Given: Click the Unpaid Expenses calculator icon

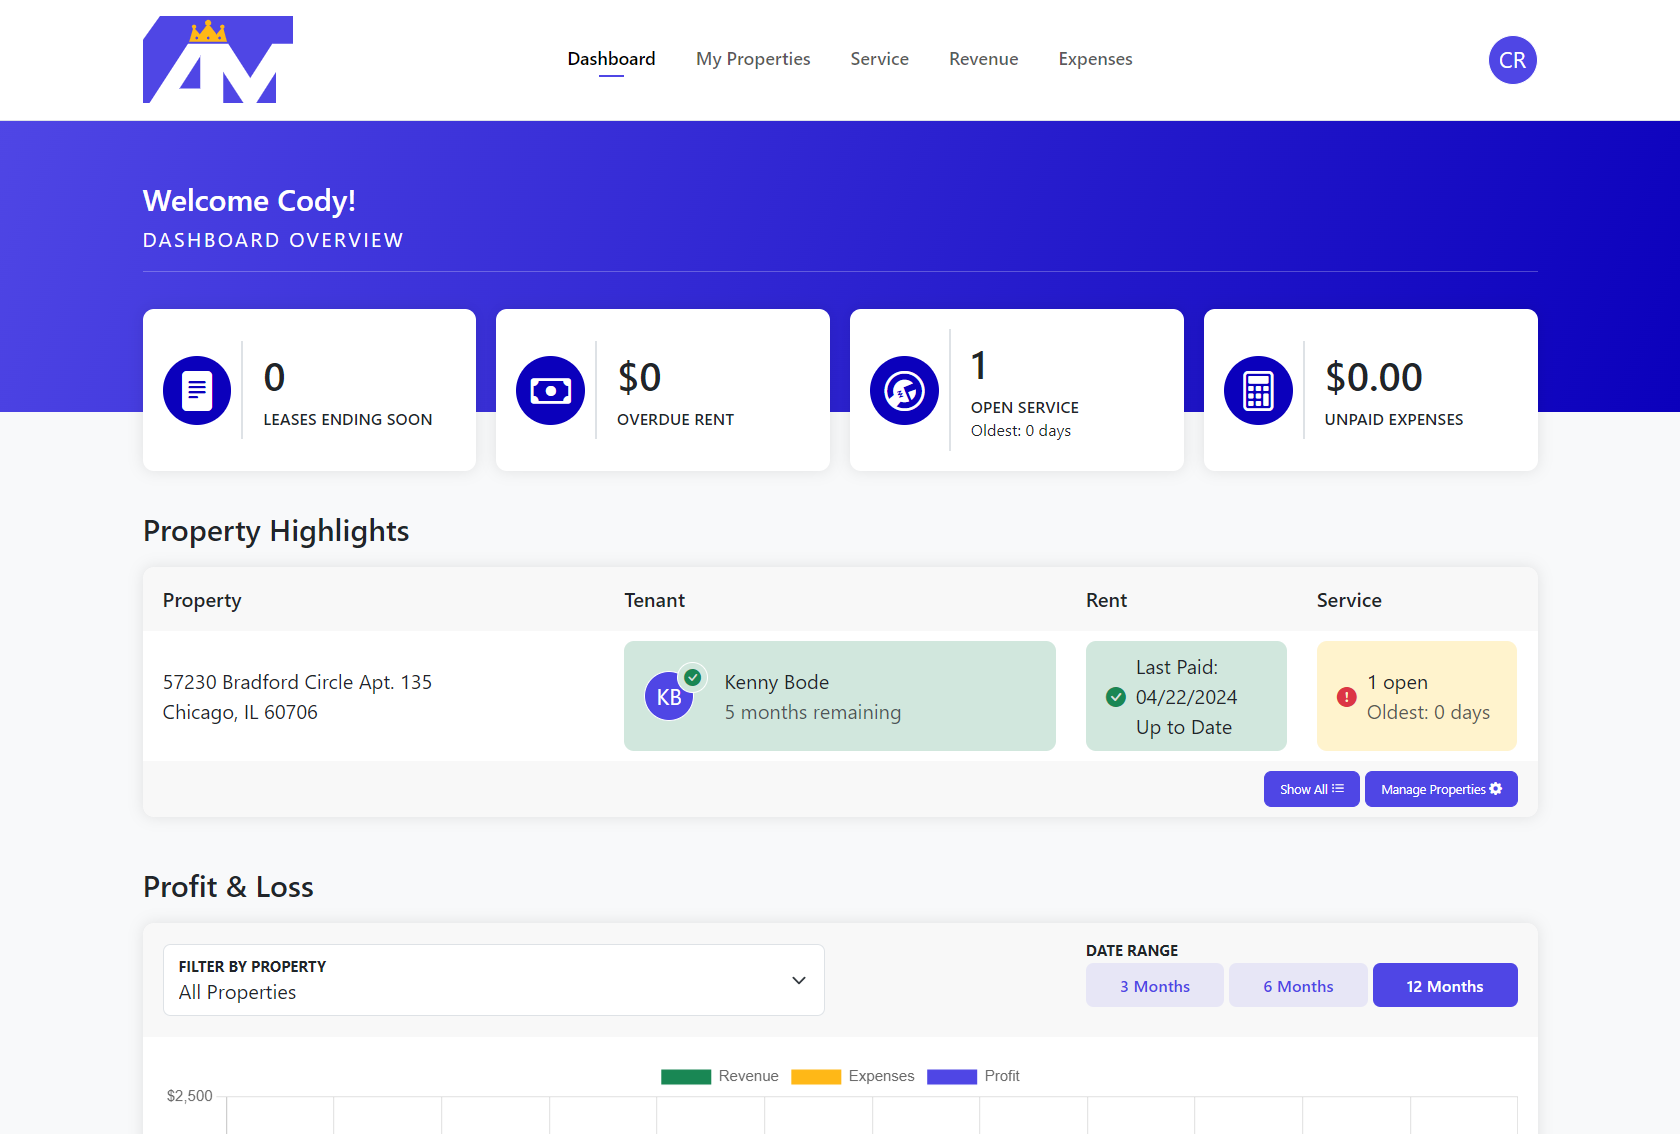Looking at the screenshot, I should coord(1258,390).
